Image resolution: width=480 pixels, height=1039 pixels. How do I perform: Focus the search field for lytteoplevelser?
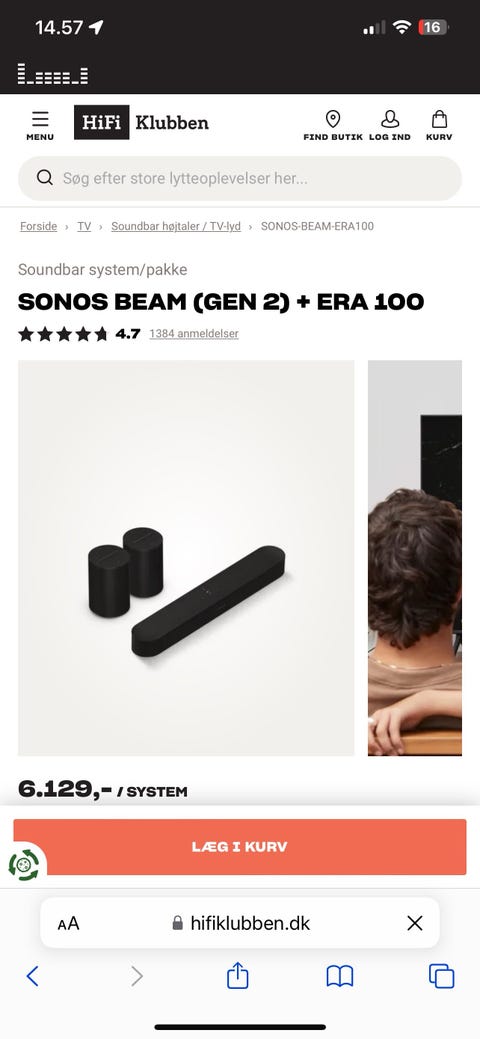[240, 178]
